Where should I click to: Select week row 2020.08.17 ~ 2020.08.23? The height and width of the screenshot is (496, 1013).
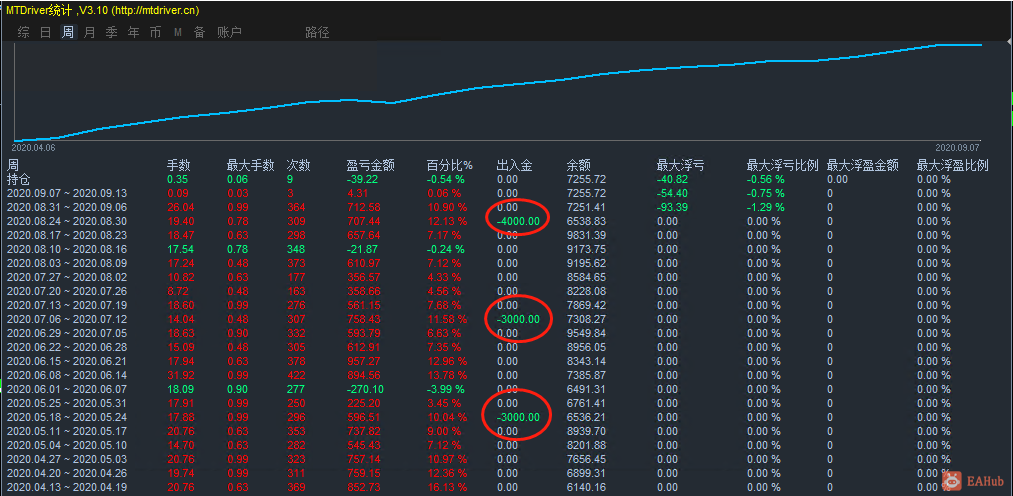point(66,234)
